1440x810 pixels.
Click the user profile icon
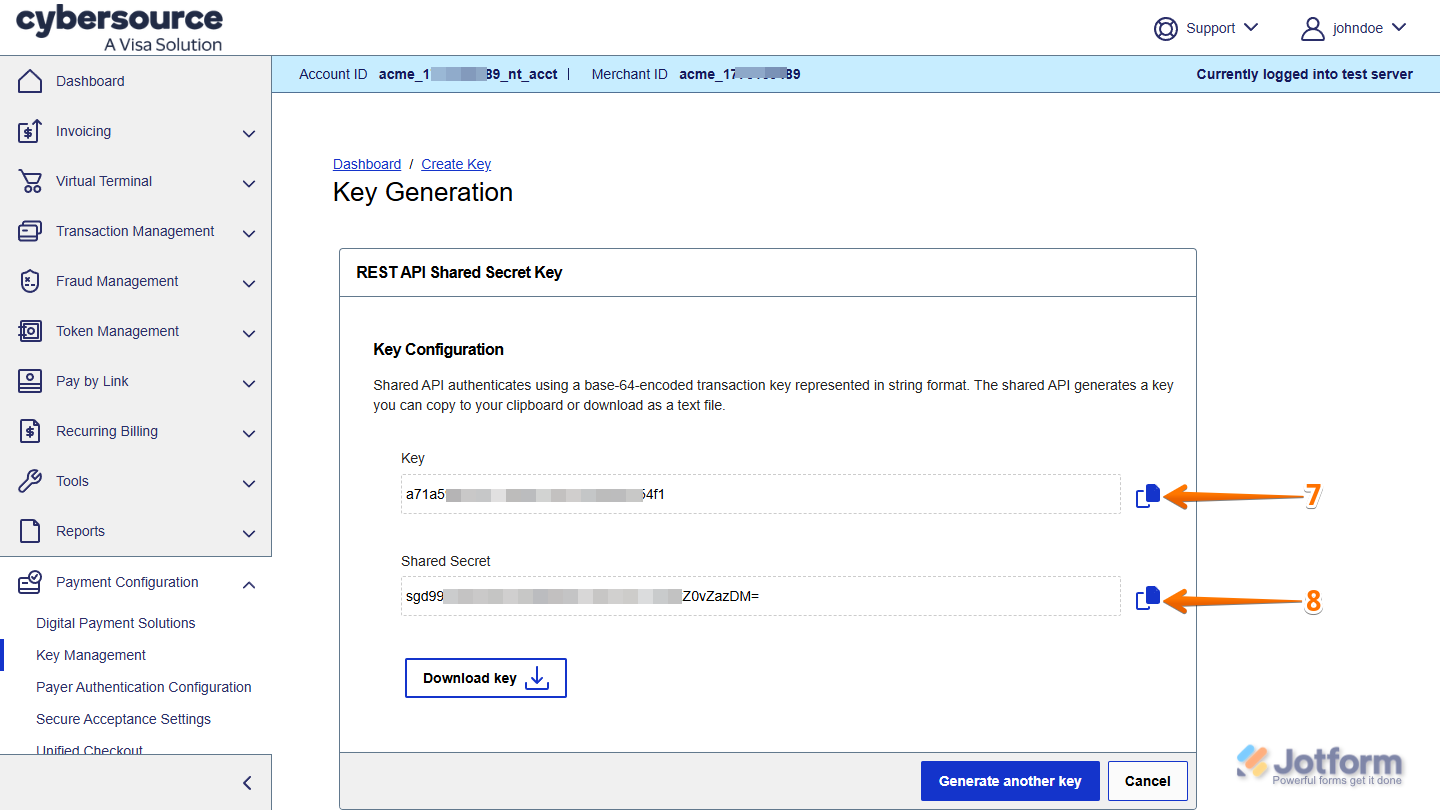click(x=1312, y=28)
